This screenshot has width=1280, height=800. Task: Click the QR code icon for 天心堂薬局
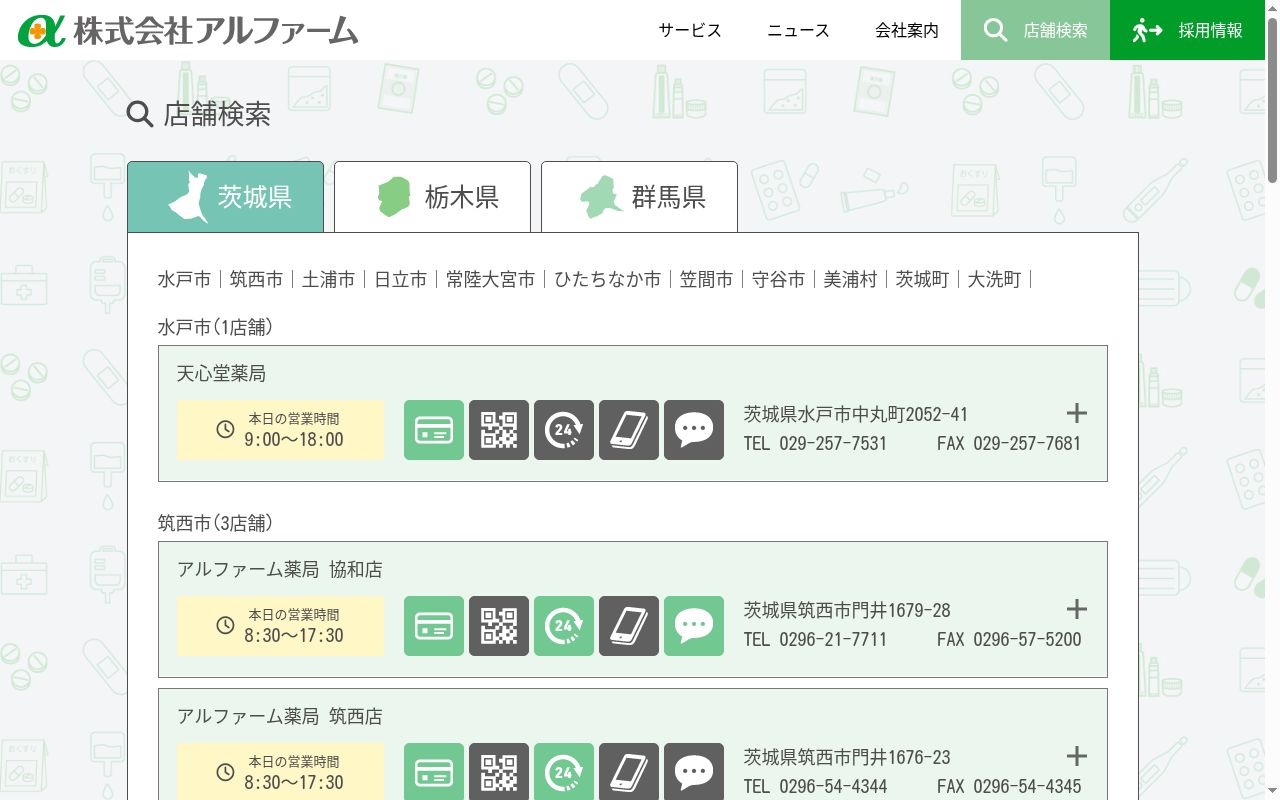pos(499,430)
